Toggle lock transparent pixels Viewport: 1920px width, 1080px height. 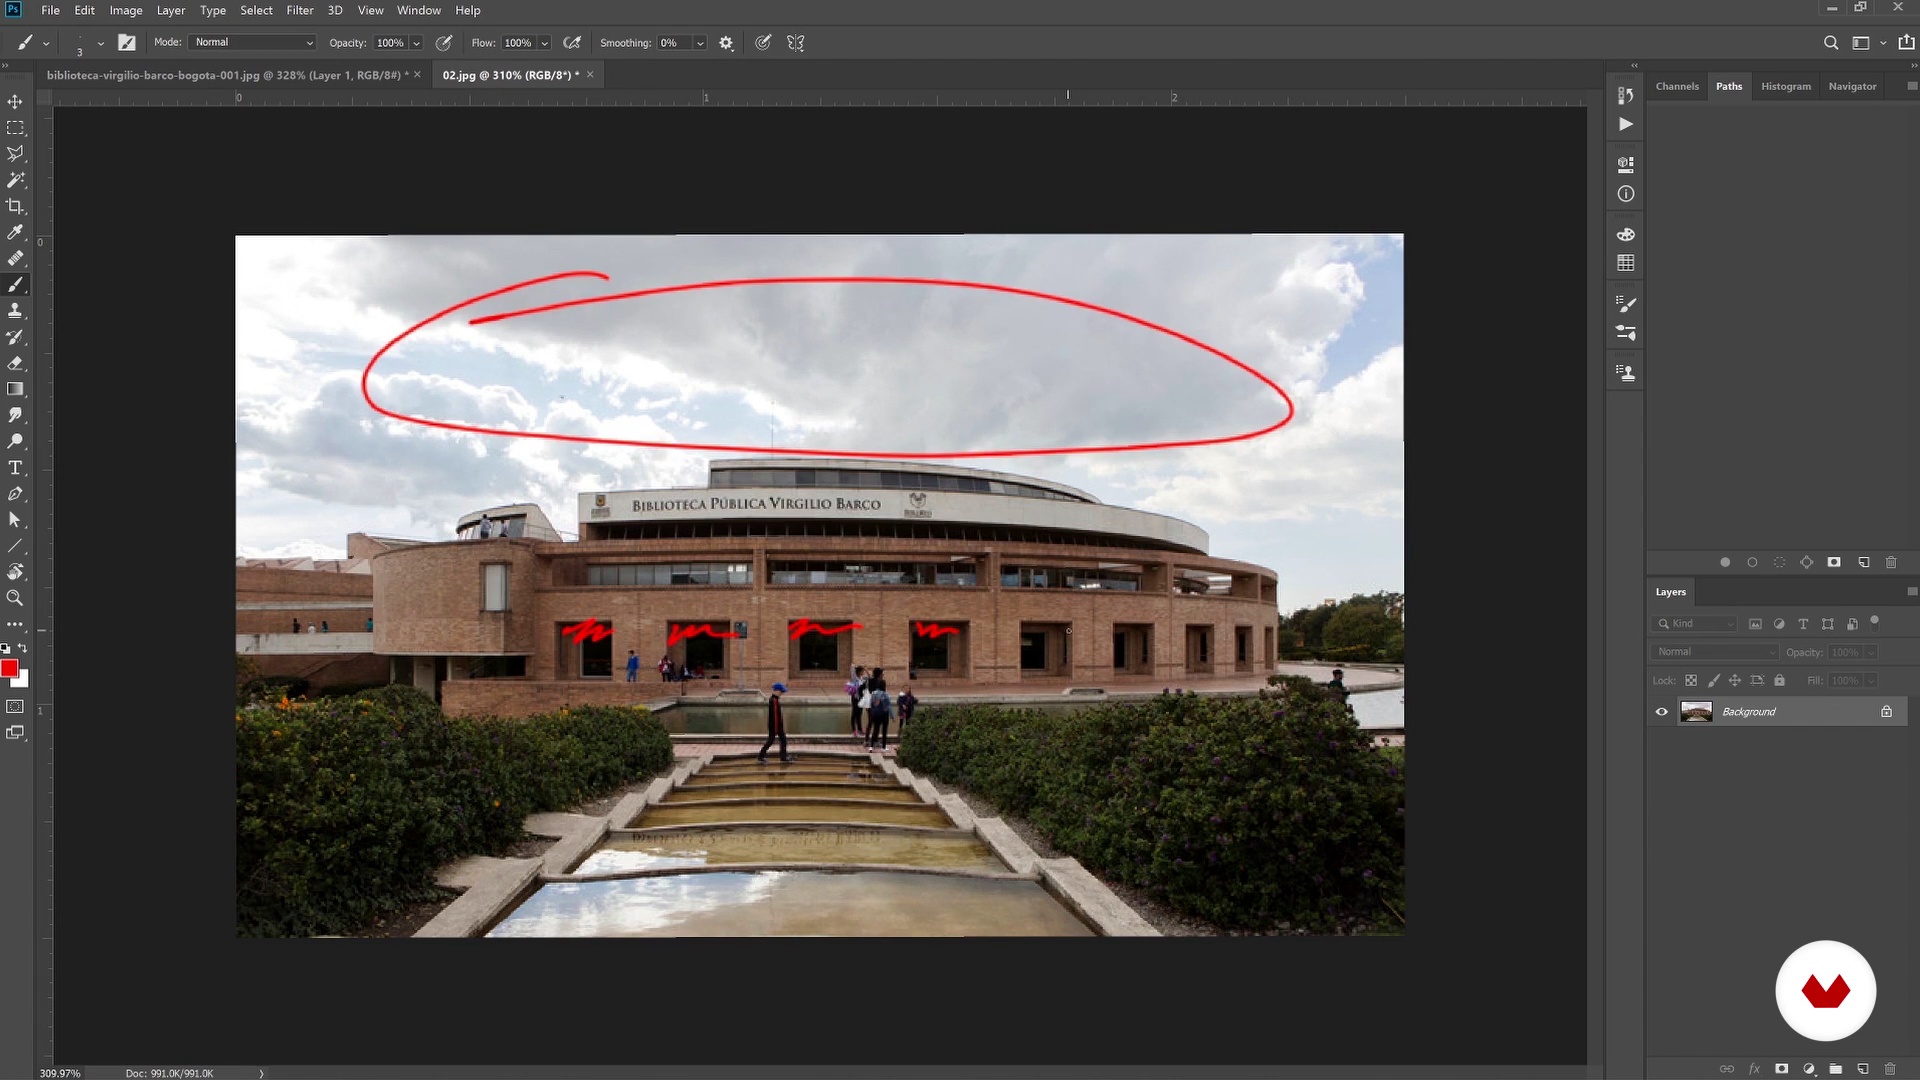click(1691, 681)
